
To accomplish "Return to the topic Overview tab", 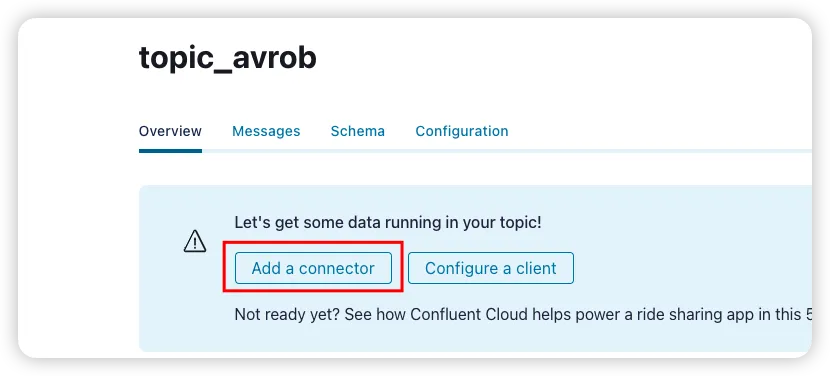I will point(170,131).
